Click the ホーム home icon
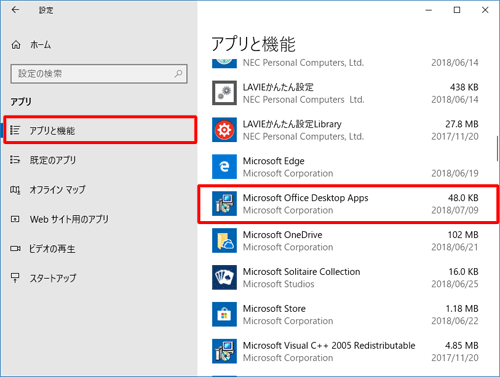This screenshot has height=377, width=500. (16, 45)
